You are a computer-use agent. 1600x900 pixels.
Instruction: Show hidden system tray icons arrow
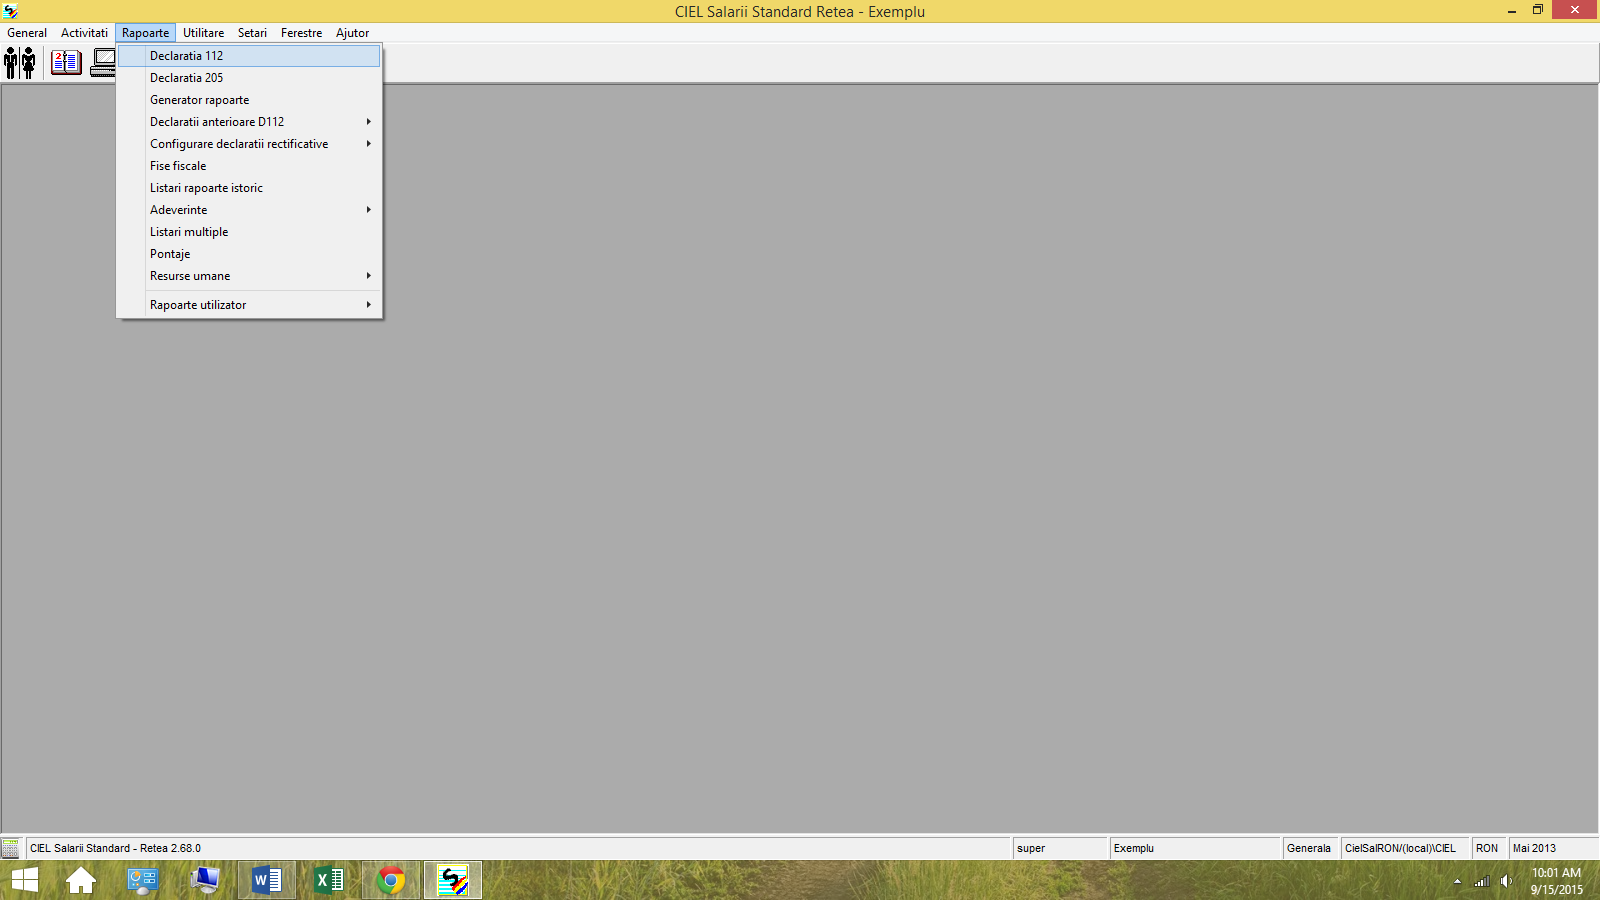tap(1457, 882)
